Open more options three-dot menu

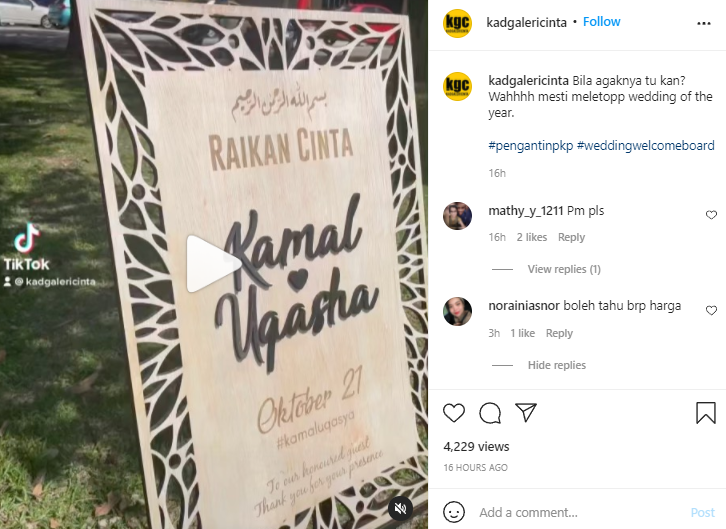pyautogui.click(x=704, y=23)
